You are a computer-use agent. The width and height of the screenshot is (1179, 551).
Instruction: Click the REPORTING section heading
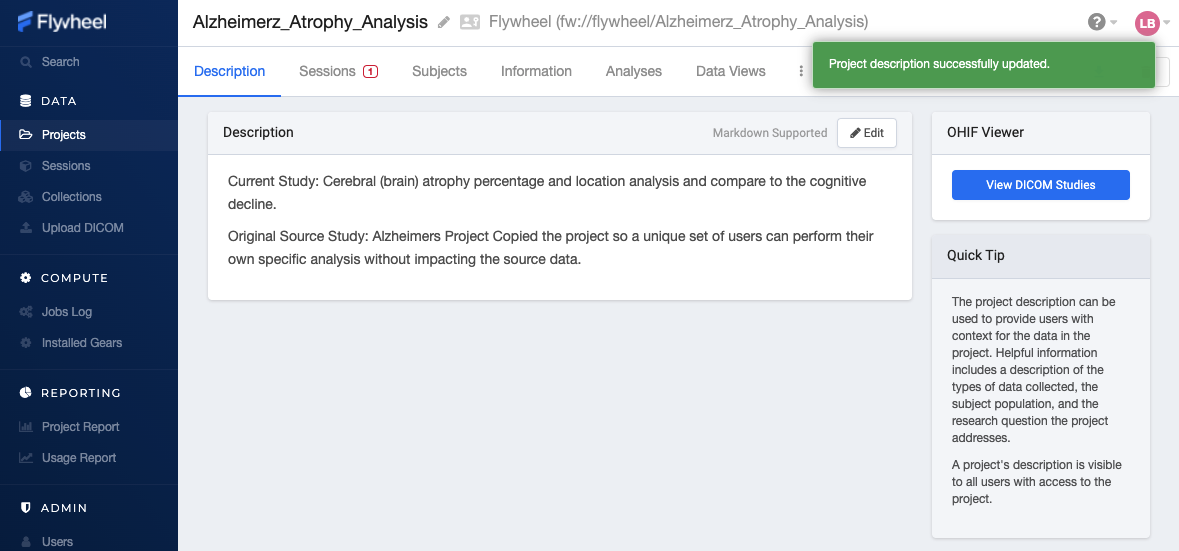point(80,392)
